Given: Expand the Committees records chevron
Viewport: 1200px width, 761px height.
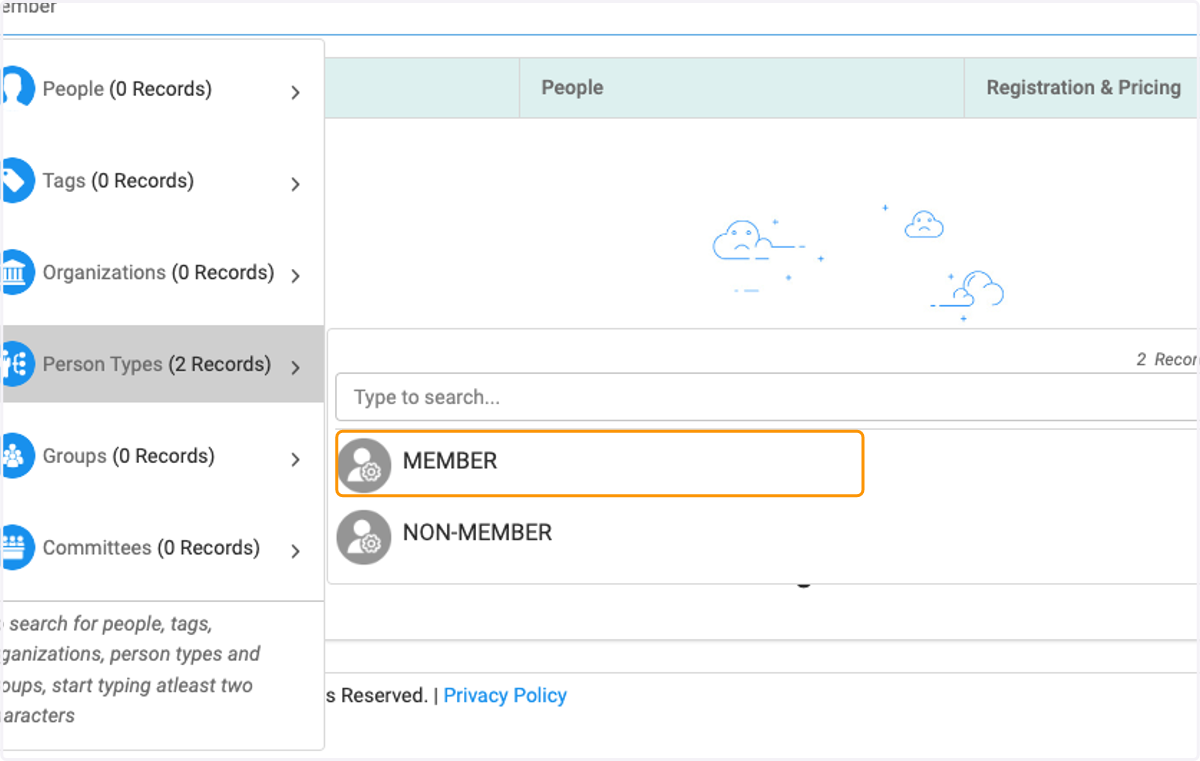Looking at the screenshot, I should point(295,551).
